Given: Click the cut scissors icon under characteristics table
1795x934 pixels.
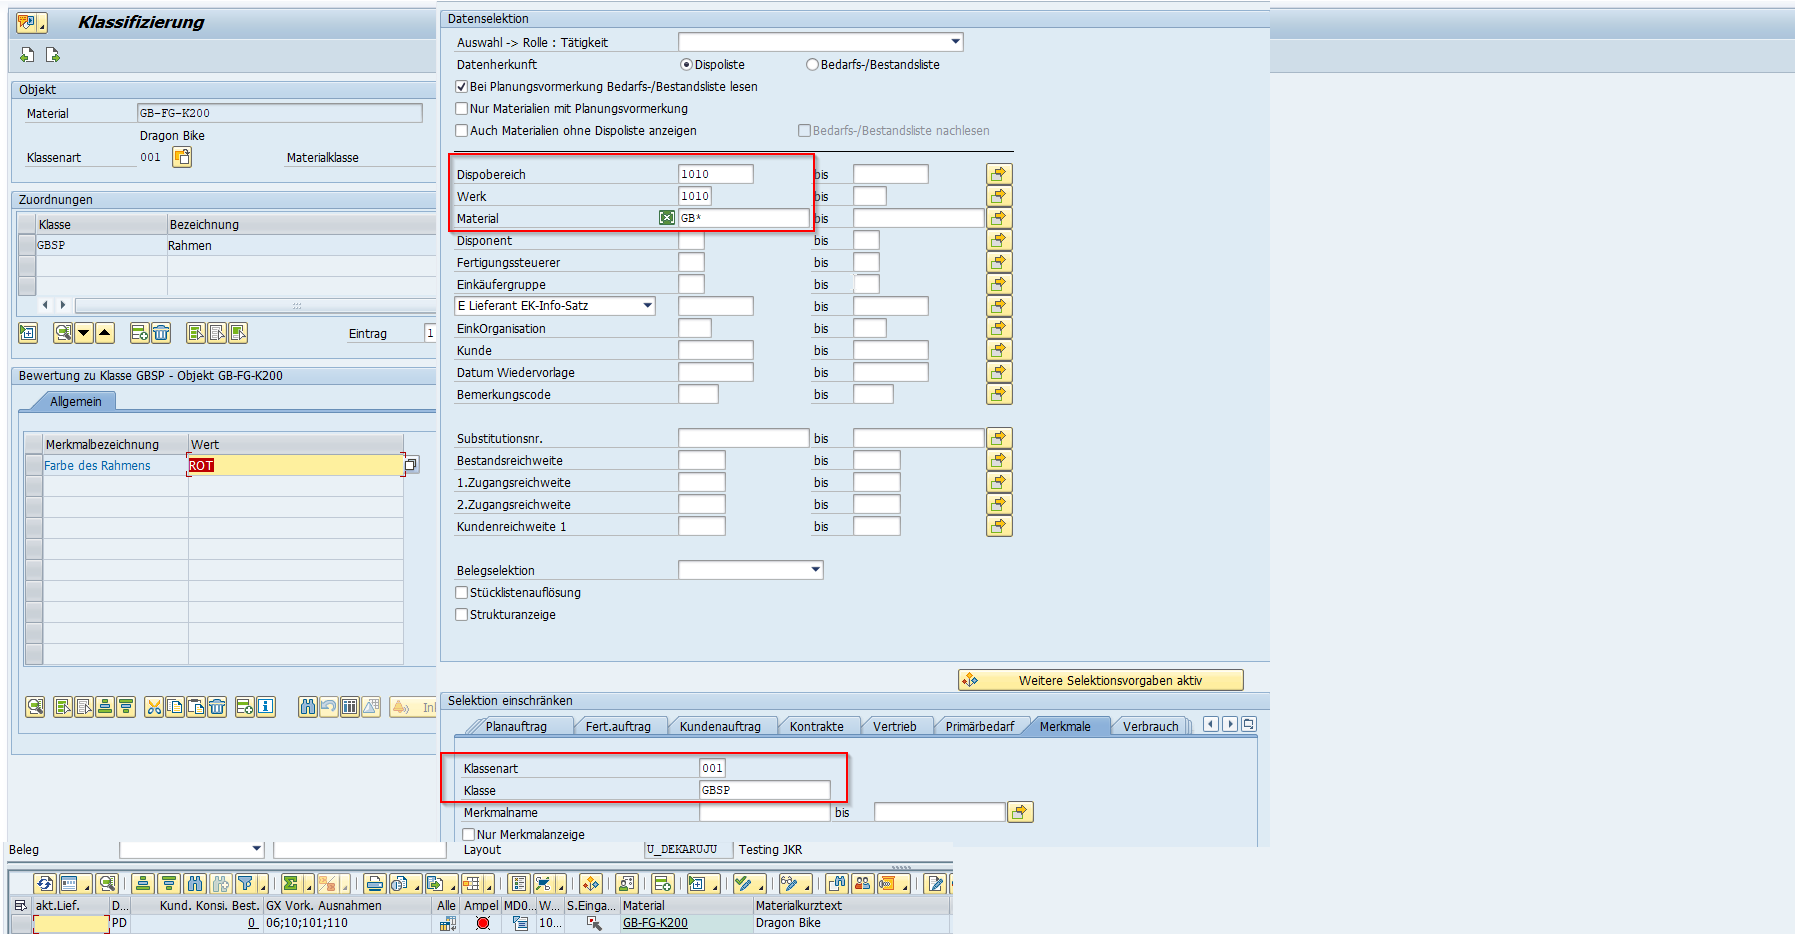Looking at the screenshot, I should point(153,707).
